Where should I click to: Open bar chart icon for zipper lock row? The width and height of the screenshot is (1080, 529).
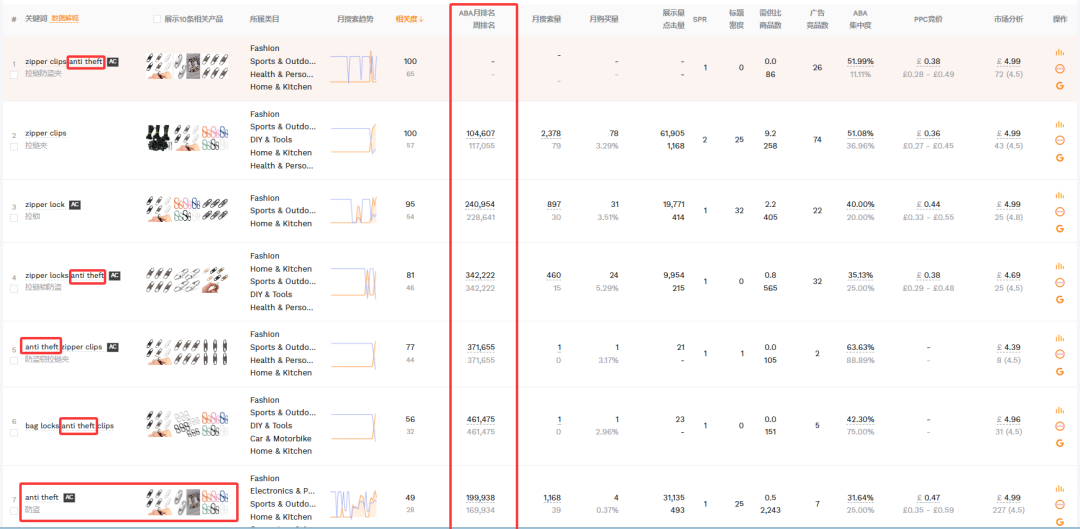click(1059, 195)
